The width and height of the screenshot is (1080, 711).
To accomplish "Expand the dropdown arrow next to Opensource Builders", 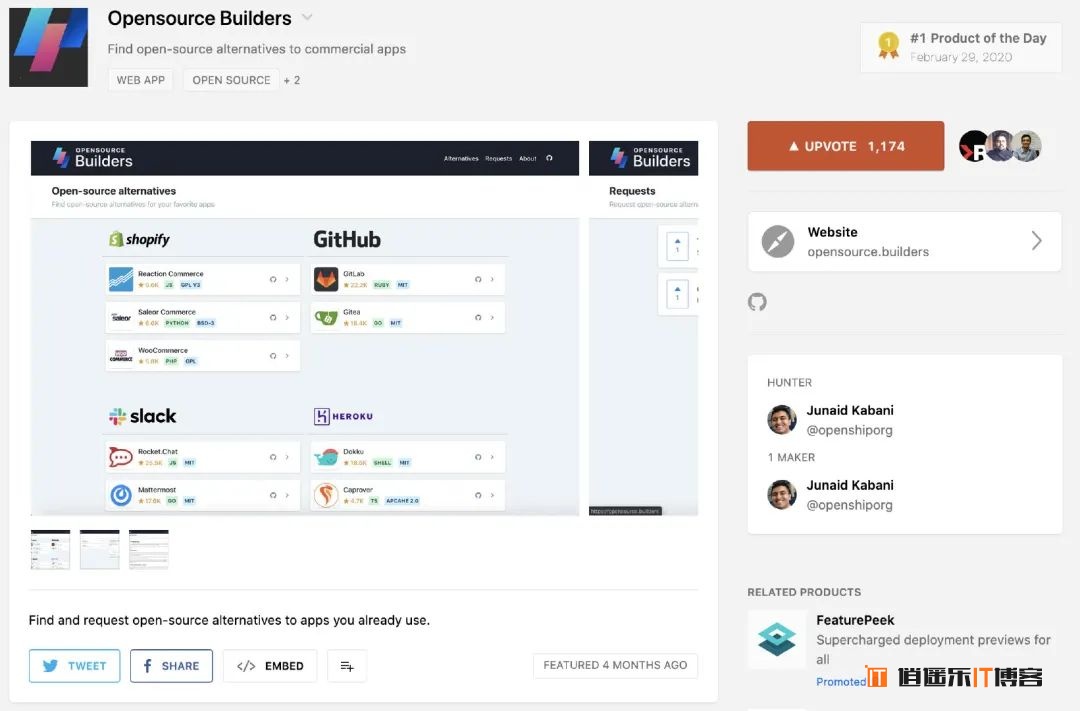I will click(307, 18).
